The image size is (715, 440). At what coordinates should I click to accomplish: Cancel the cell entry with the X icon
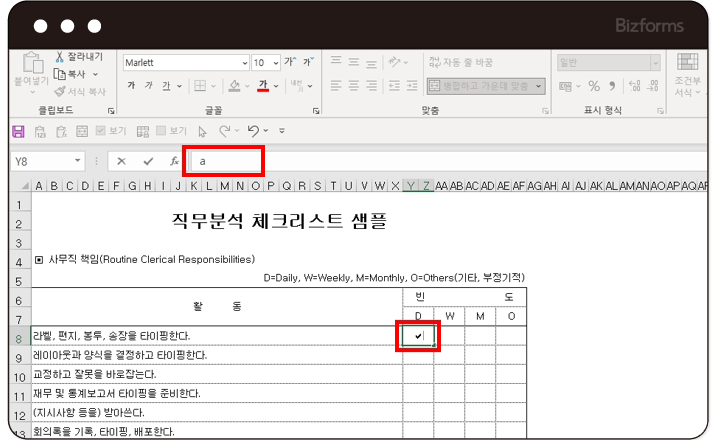[121, 161]
